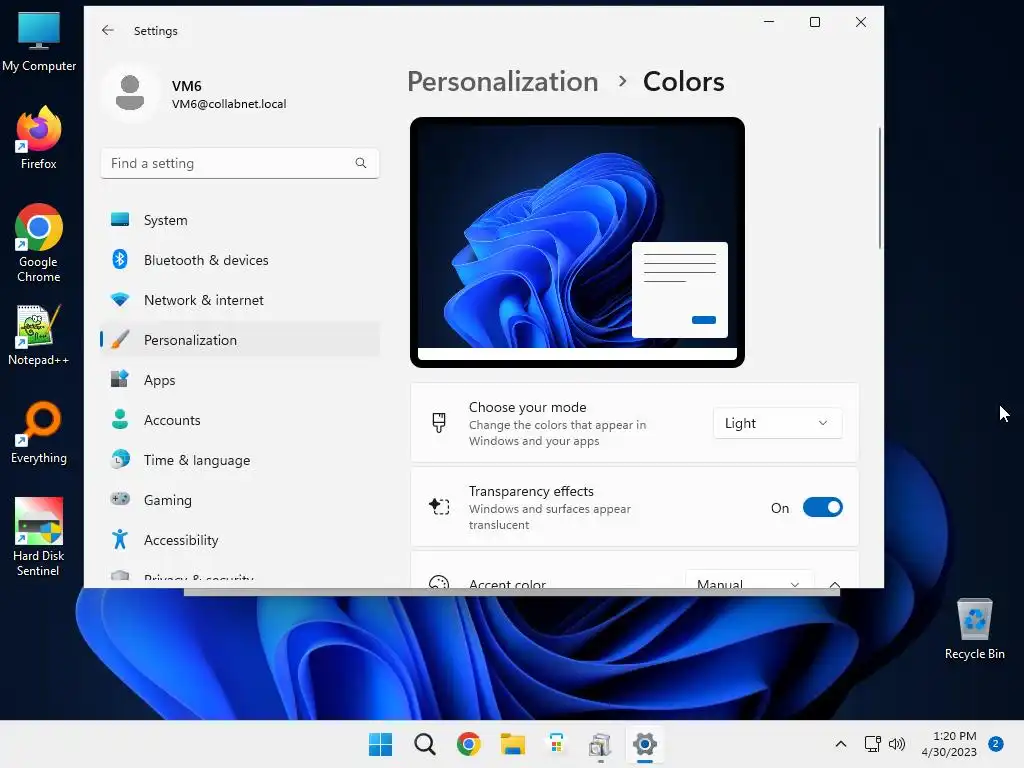
Task: Collapse the Accent color section chevron
Action: [834, 583]
